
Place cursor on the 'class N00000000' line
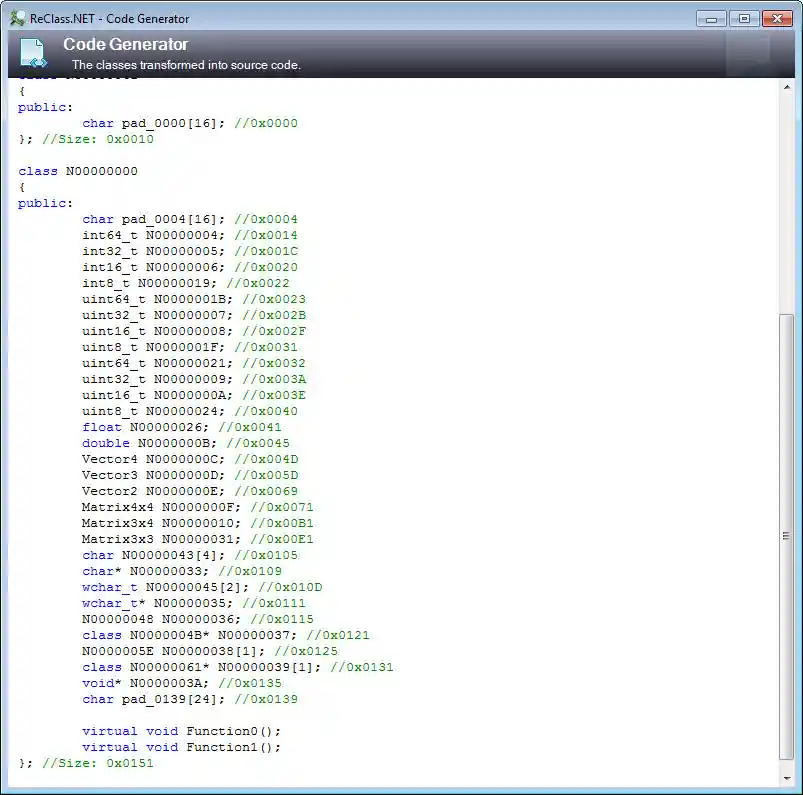(x=78, y=171)
